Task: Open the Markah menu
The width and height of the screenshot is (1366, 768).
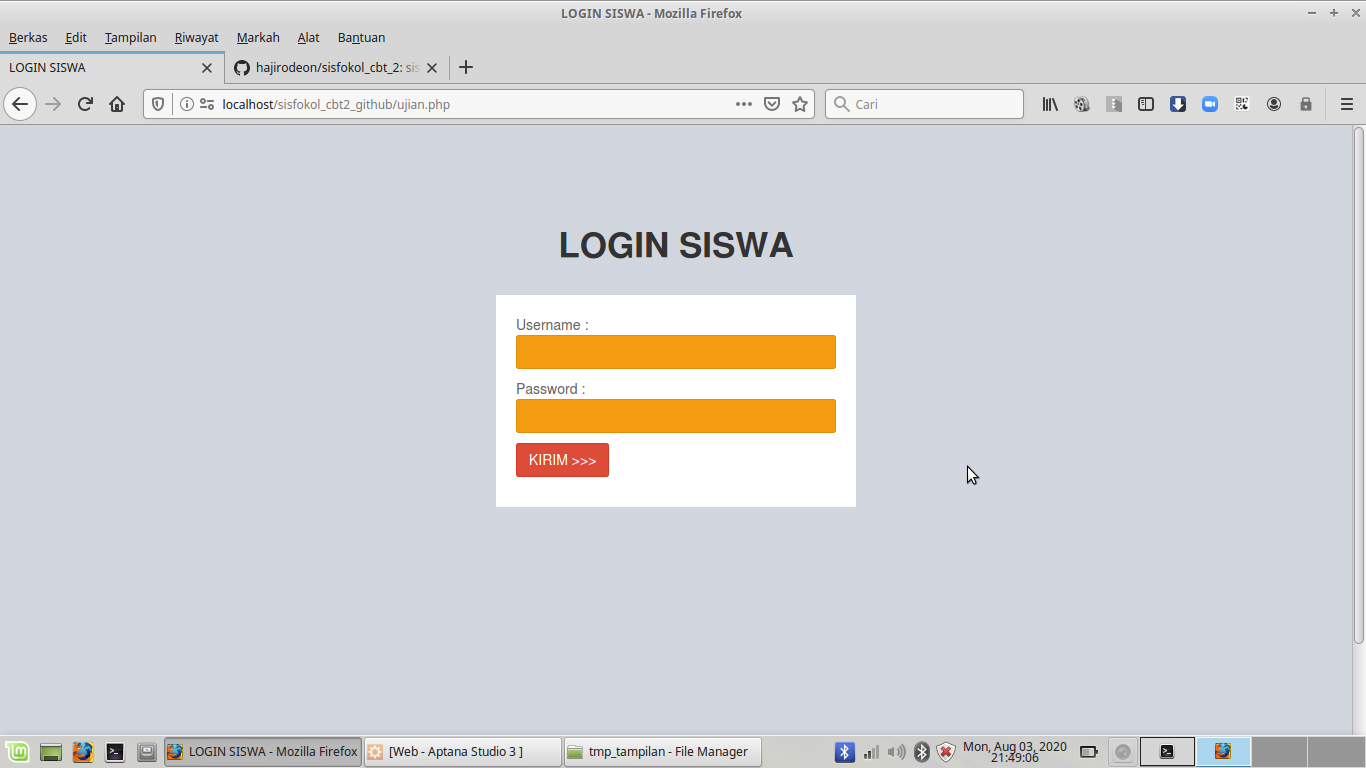Action: [258, 38]
